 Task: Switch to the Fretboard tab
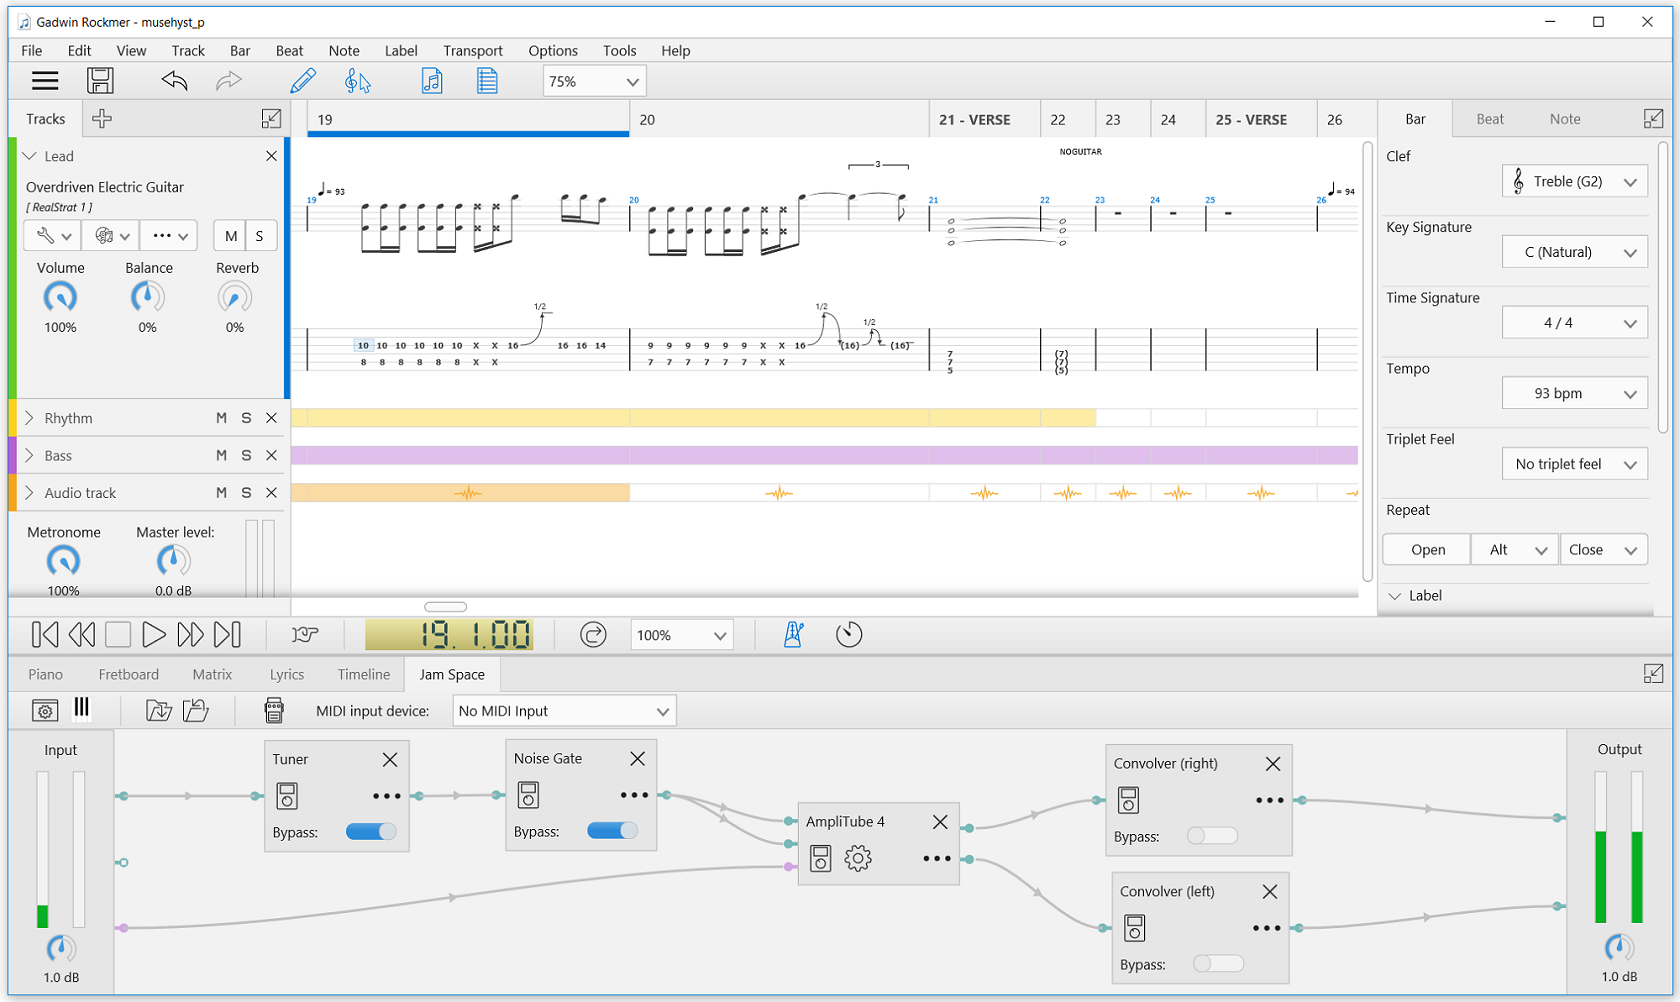tap(128, 674)
